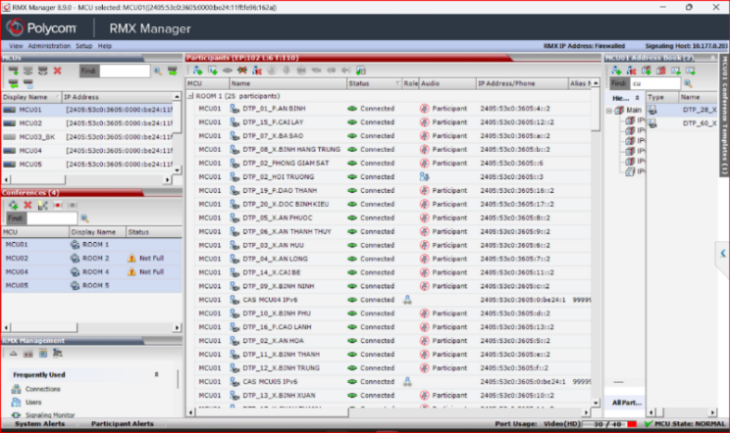Click the red X delete MCU icon
Image resolution: width=730 pixels, height=433 pixels.
(x=57, y=71)
